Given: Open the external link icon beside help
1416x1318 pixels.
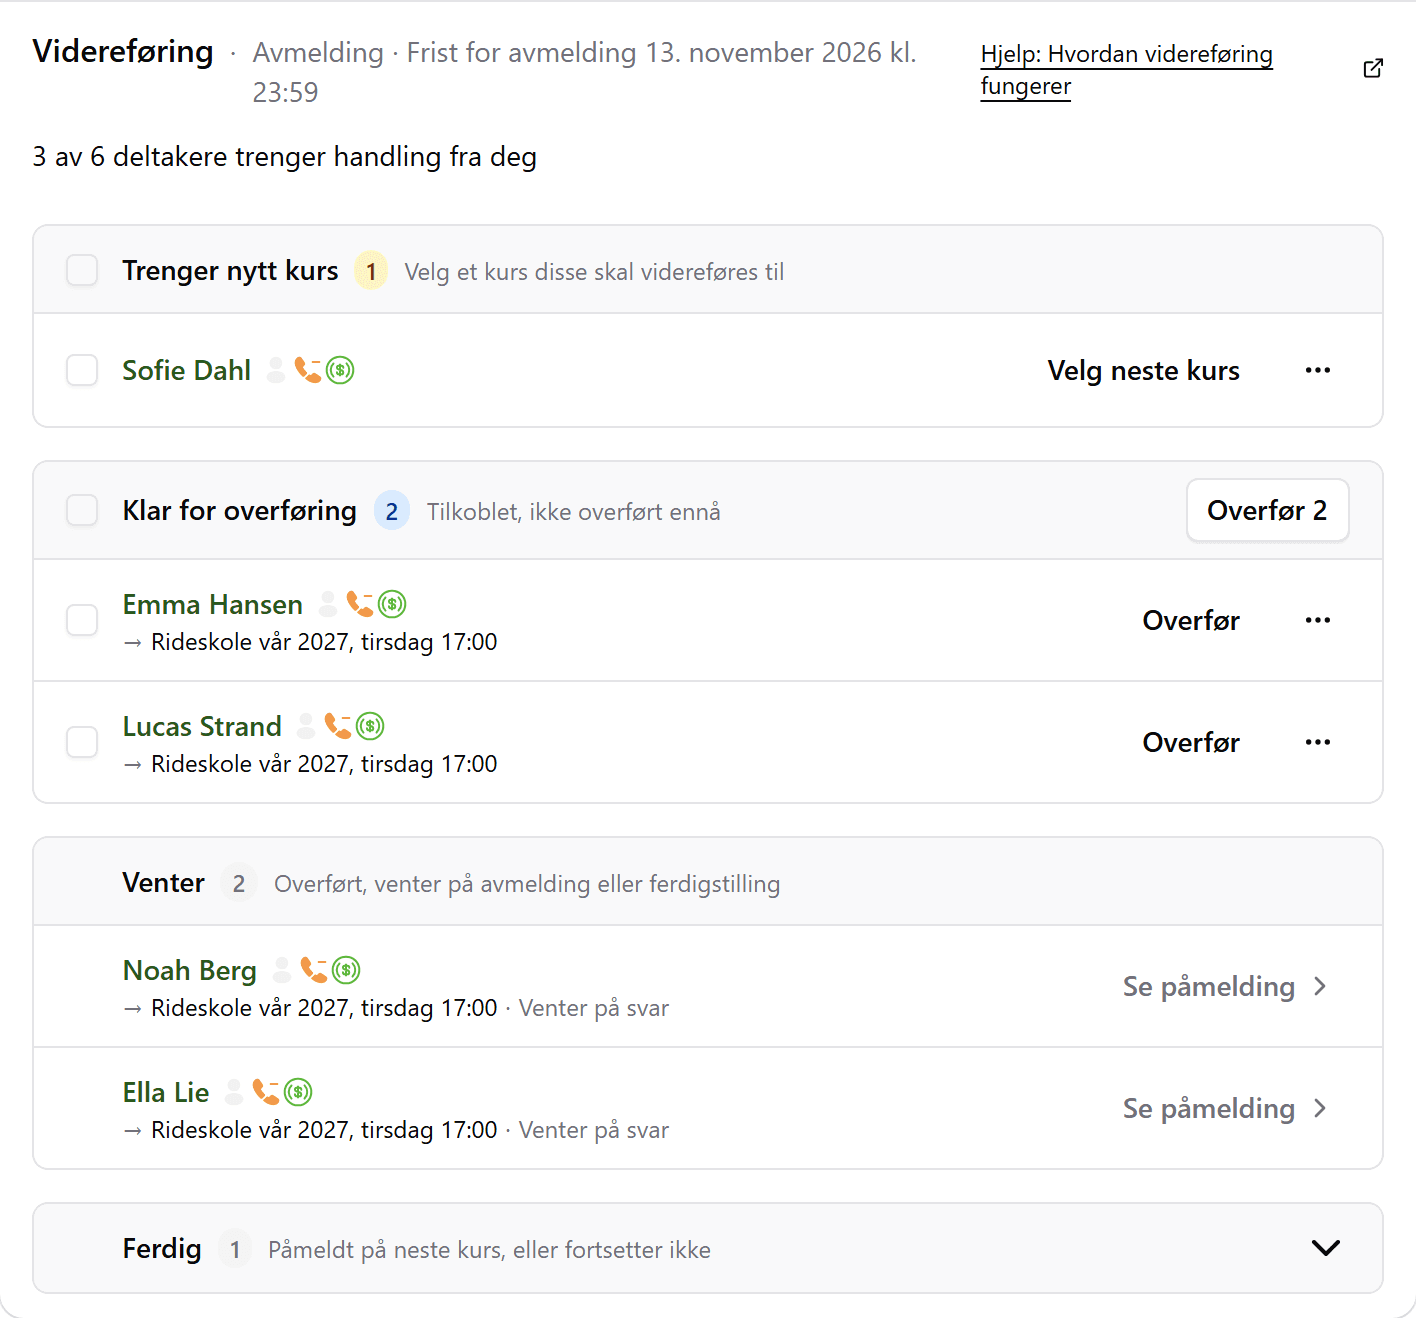Looking at the screenshot, I should point(1373,68).
